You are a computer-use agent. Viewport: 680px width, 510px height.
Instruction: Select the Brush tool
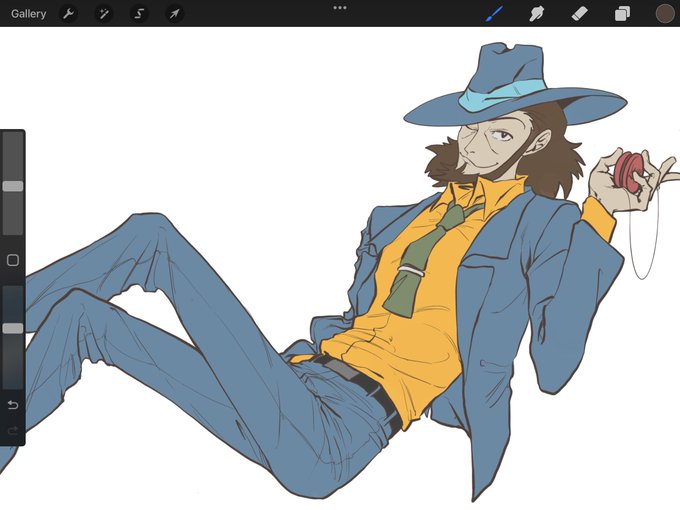click(494, 14)
